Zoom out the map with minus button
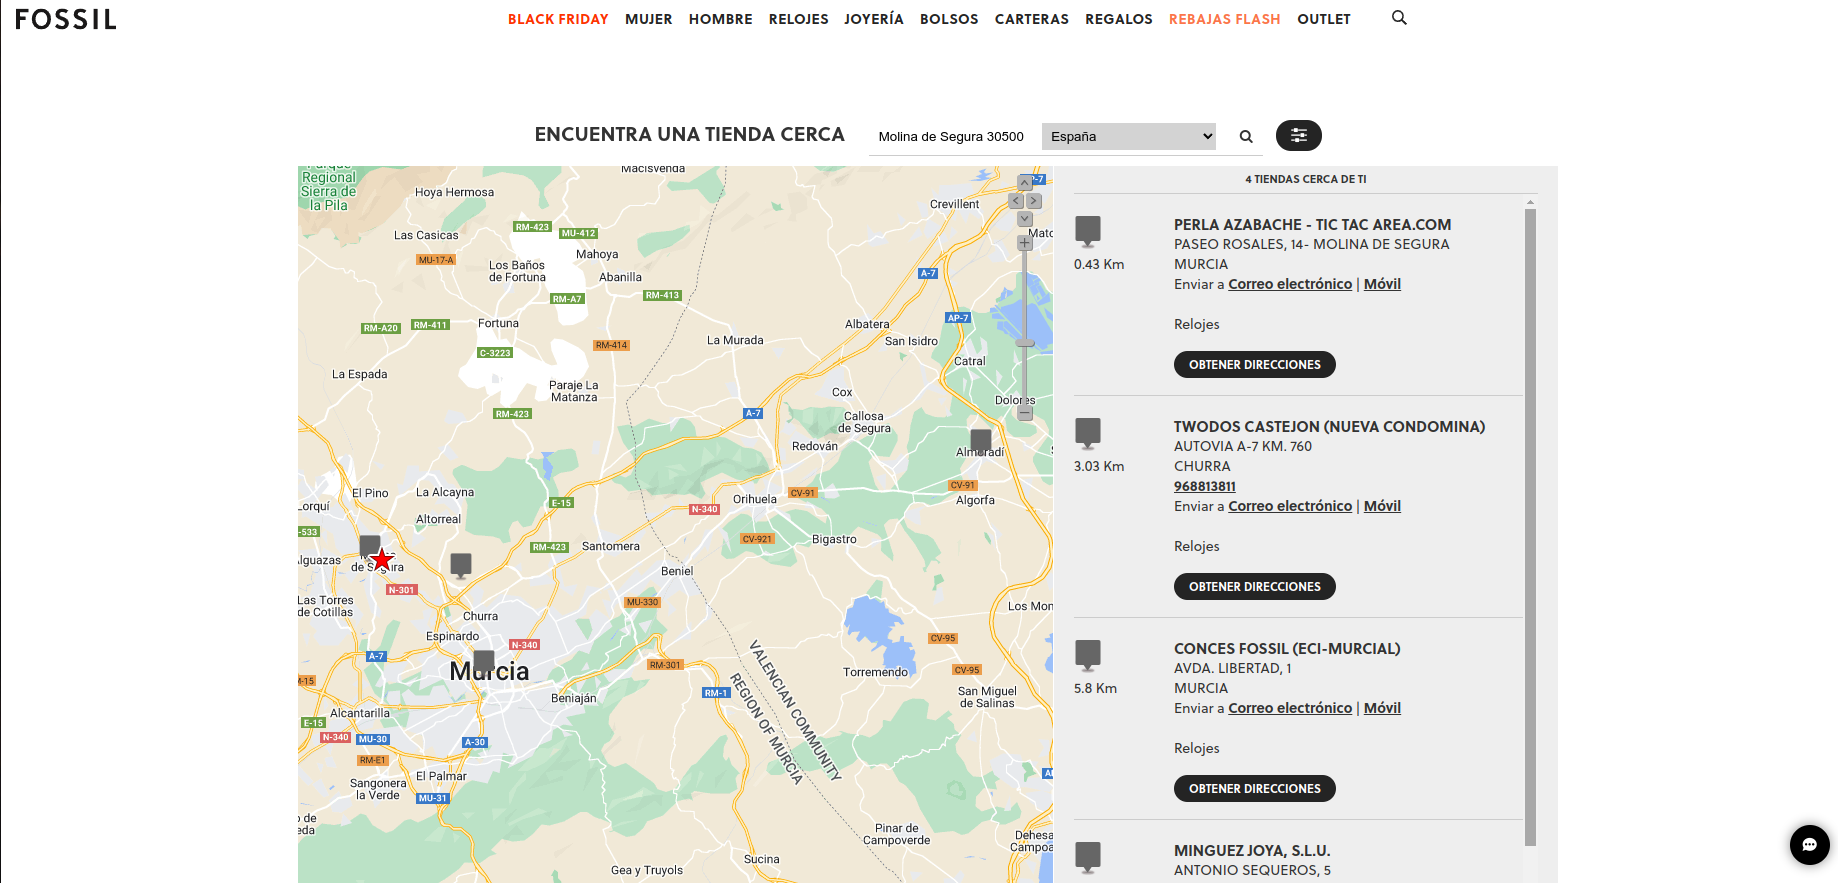Screen dimensions: 1838x883 (x=1025, y=412)
